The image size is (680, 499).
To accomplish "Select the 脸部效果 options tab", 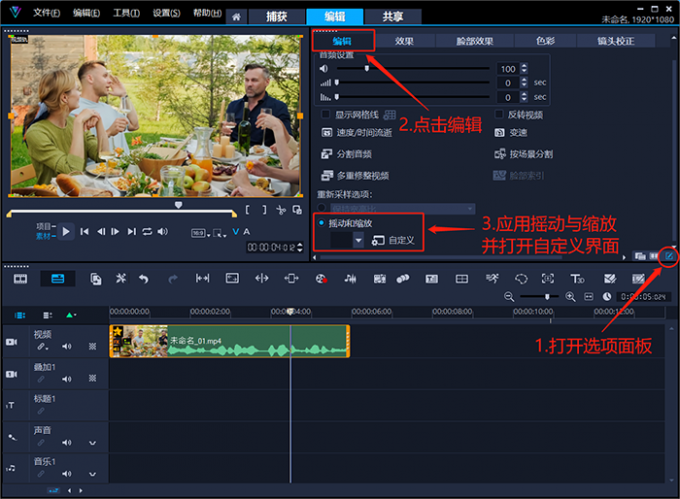I will (x=475, y=41).
